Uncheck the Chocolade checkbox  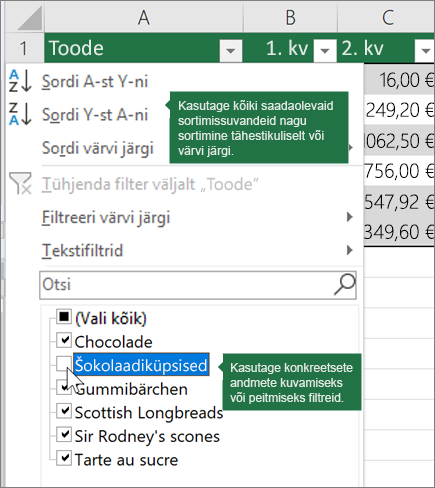pyautogui.click(x=64, y=340)
